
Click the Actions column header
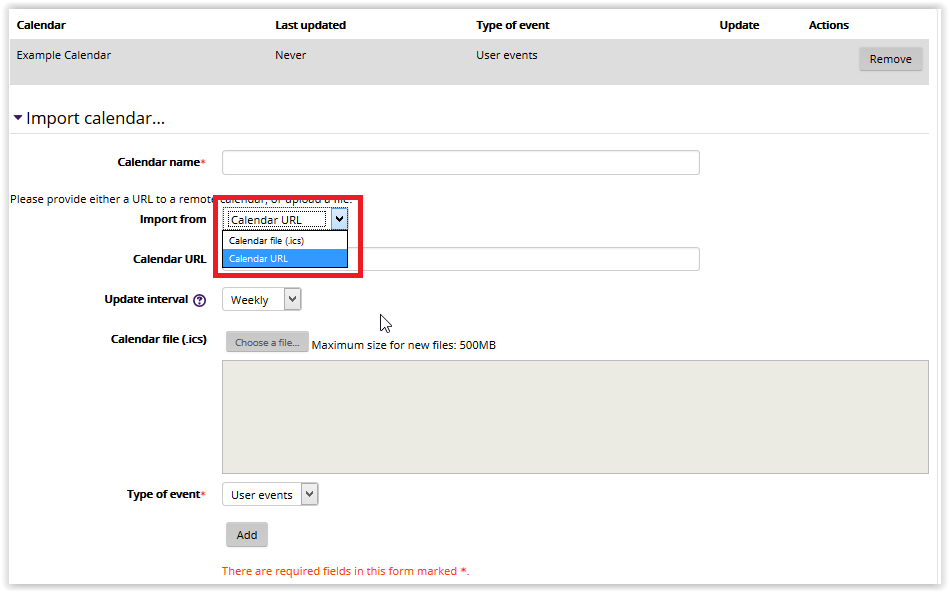pyautogui.click(x=829, y=25)
